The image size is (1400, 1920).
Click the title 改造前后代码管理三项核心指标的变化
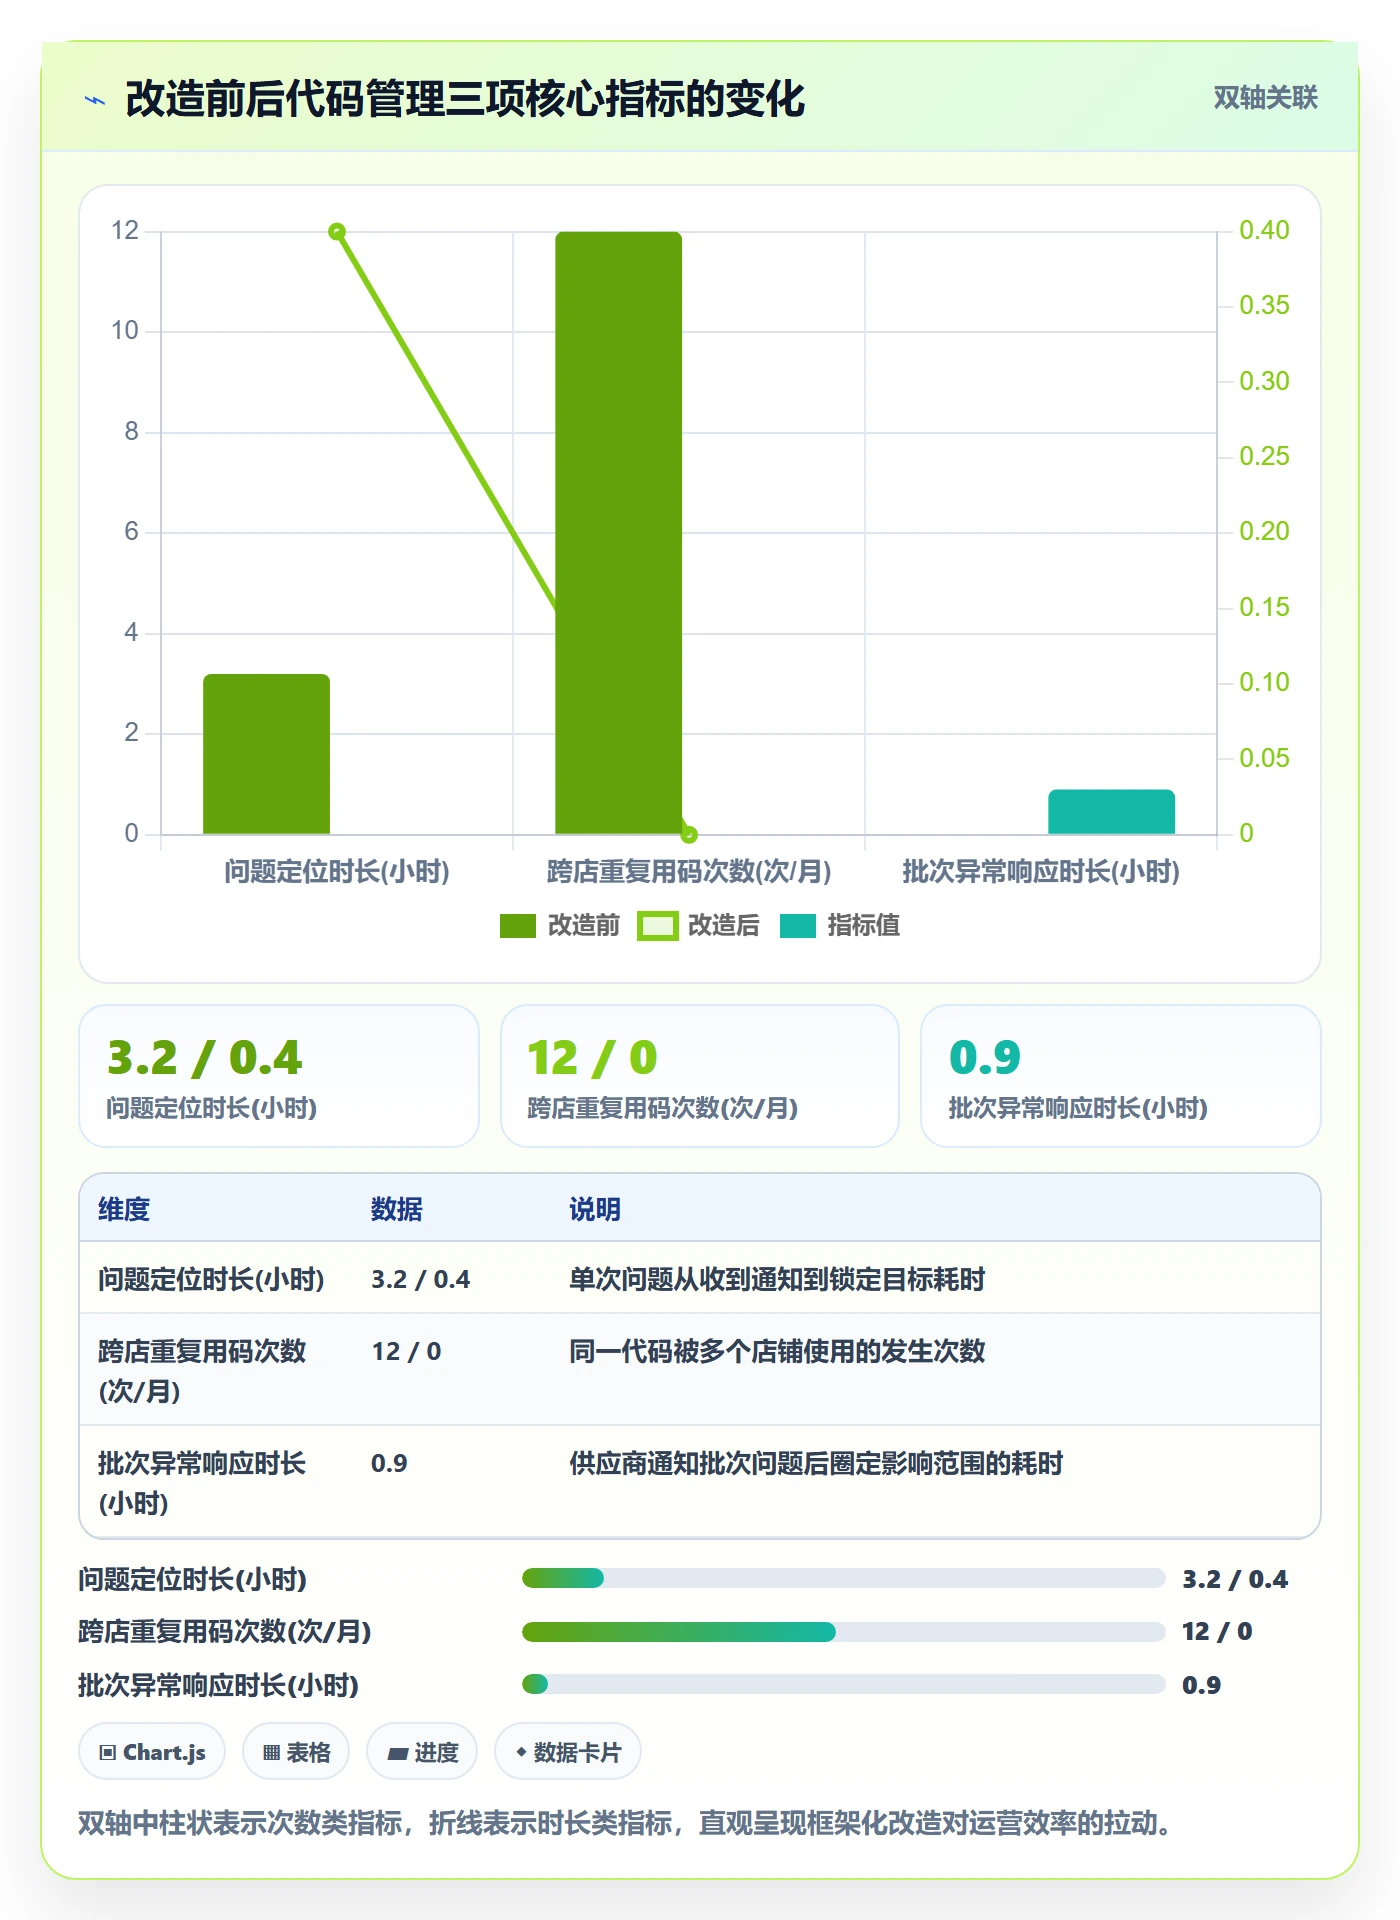[465, 99]
